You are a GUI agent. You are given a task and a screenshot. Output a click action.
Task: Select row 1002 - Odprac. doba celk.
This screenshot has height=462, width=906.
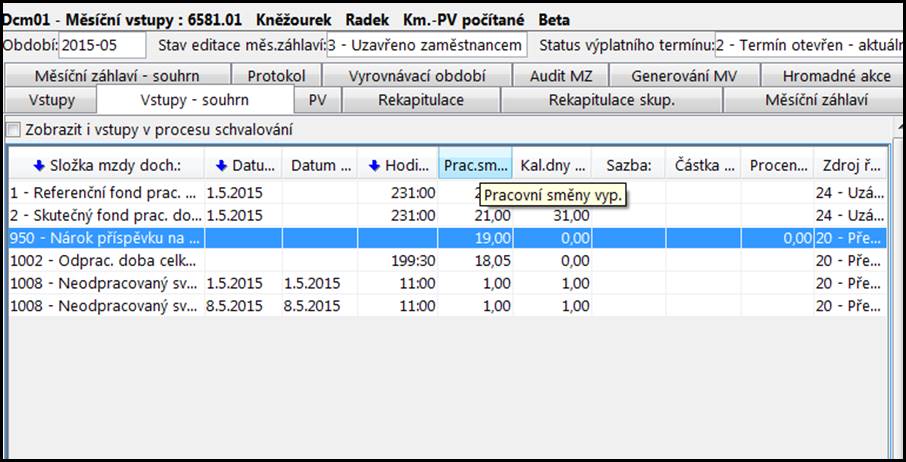pos(105,261)
